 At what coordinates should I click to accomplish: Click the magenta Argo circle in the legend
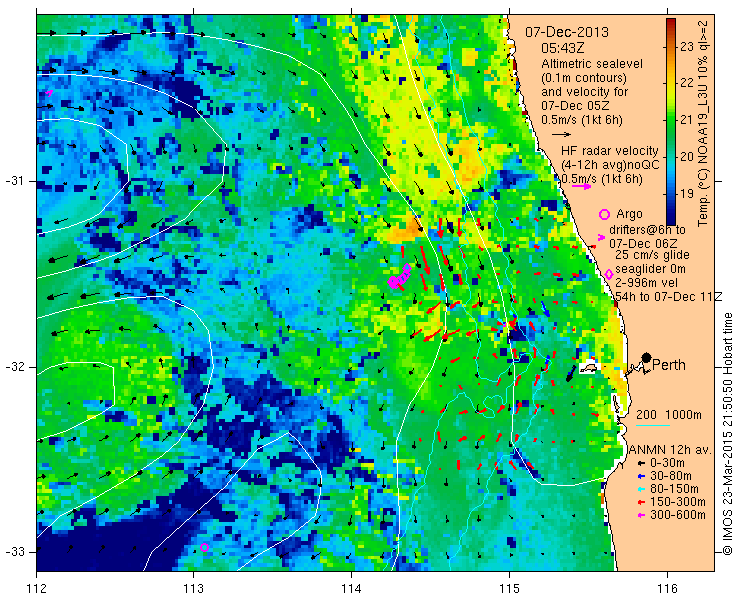point(604,214)
